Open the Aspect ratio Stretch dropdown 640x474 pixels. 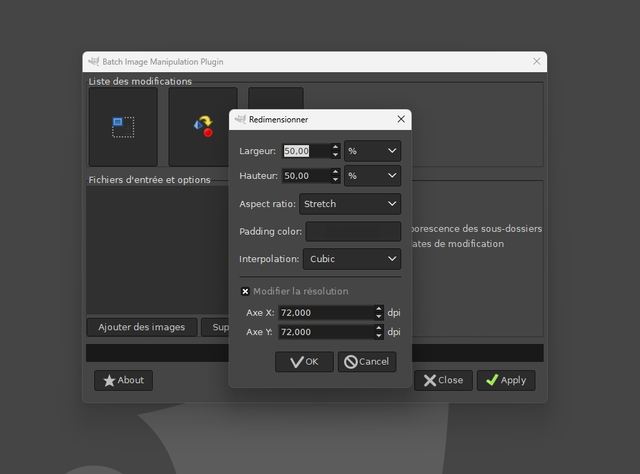click(x=350, y=204)
